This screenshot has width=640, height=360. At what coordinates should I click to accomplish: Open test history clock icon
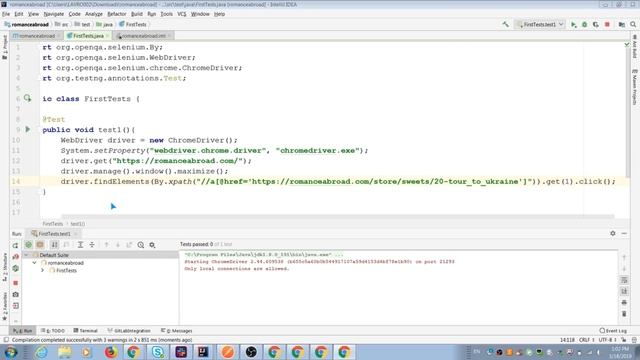[140, 245]
